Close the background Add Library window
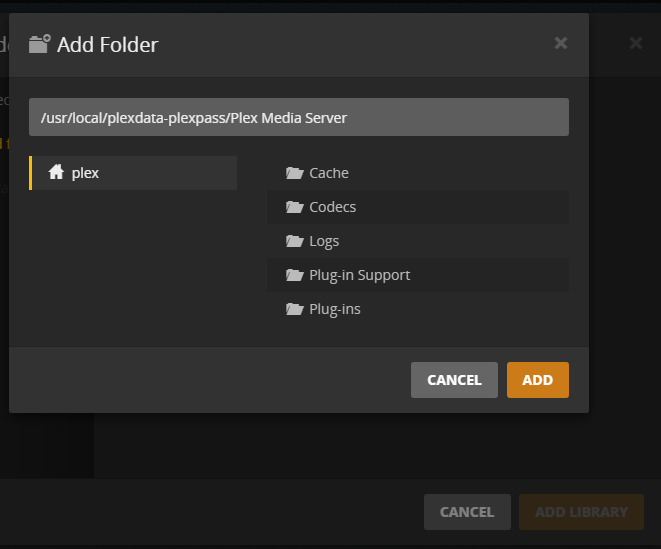This screenshot has width=661, height=549. click(x=636, y=43)
